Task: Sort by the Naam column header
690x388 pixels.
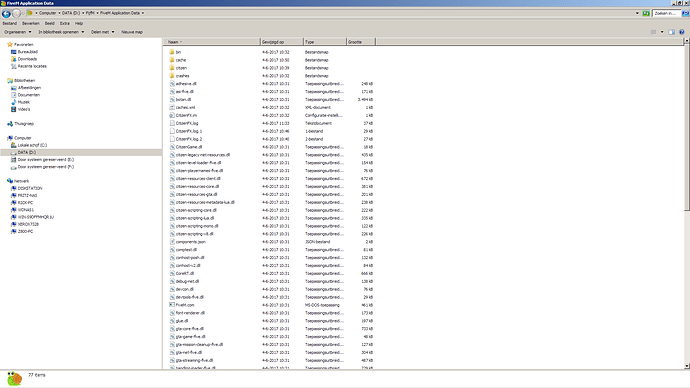Action: point(212,42)
